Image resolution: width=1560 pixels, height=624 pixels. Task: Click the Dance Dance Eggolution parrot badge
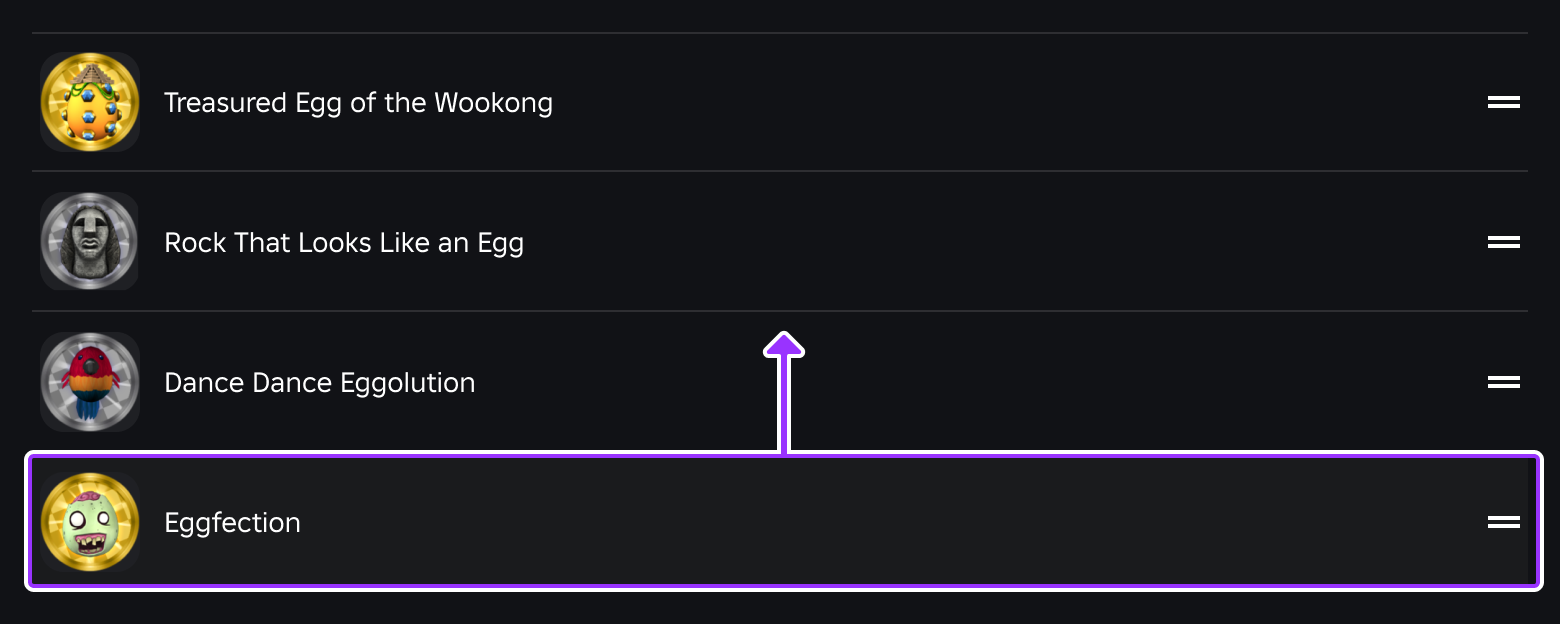[x=89, y=382]
